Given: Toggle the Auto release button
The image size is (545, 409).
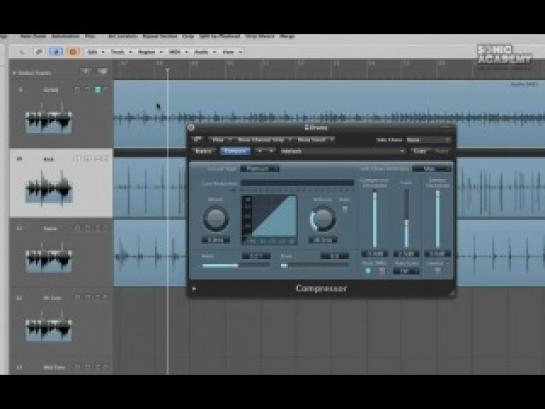Looking at the screenshot, I should 344,208.
